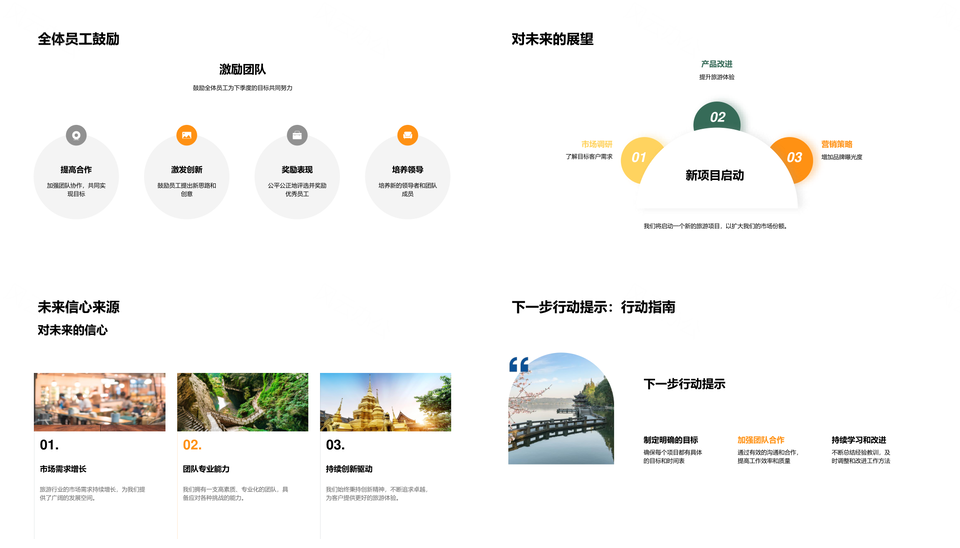Click the orange picture icon above 激发创新
Screen dimensions: 960x548
[x=187, y=135]
